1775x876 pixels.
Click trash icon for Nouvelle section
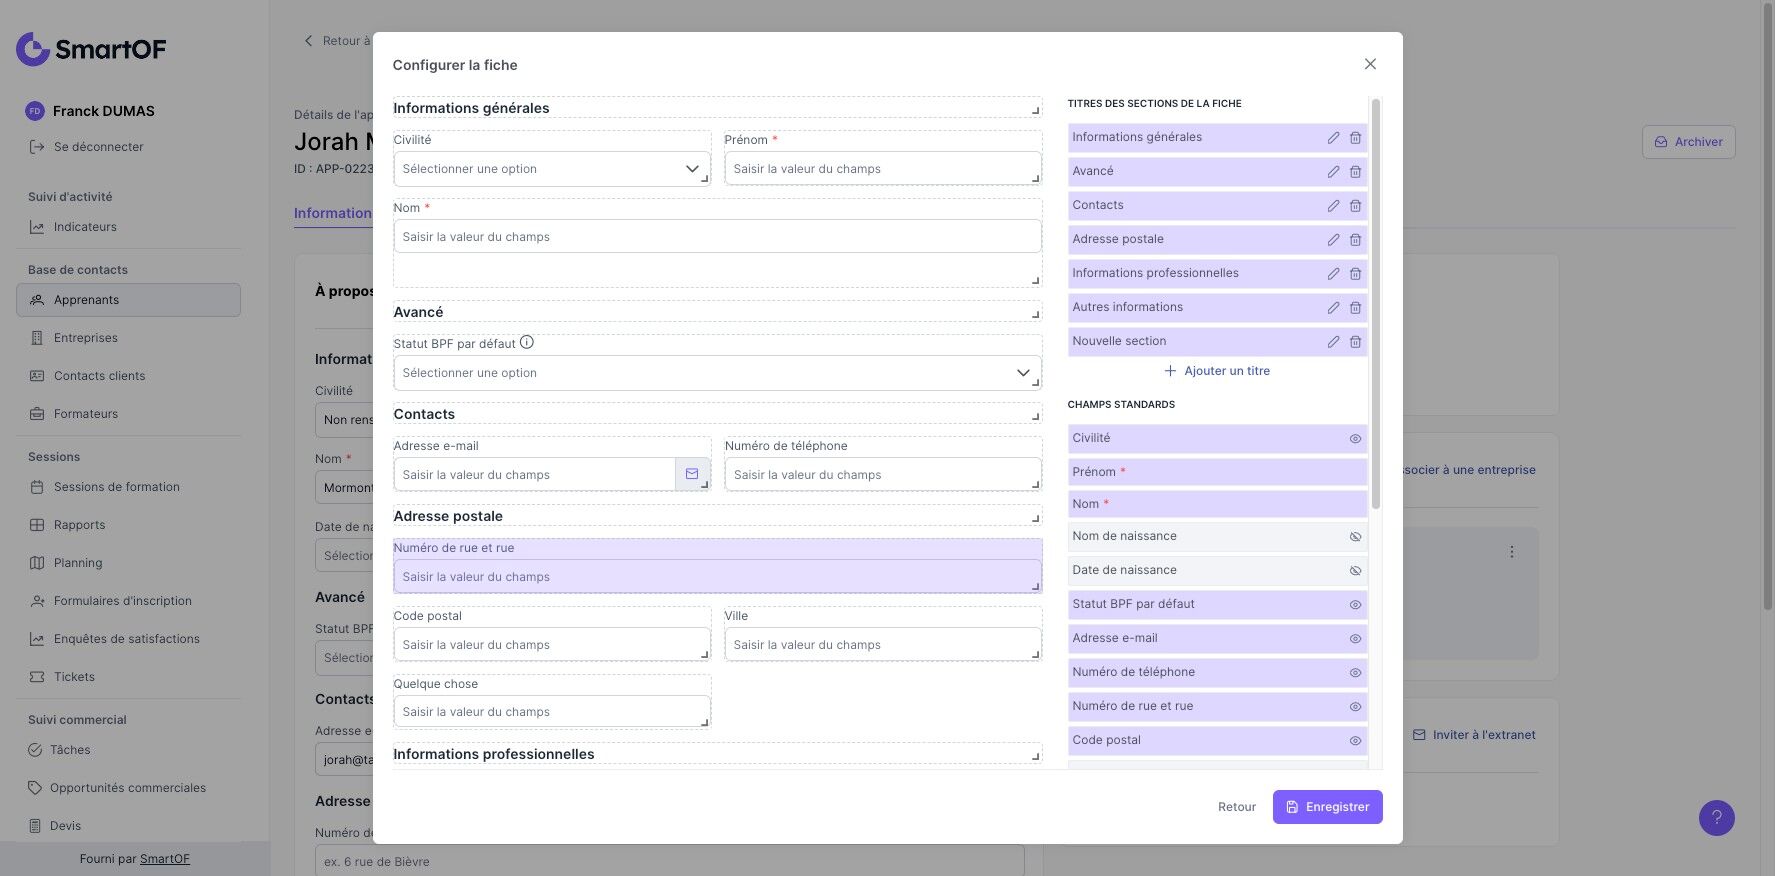pos(1355,342)
